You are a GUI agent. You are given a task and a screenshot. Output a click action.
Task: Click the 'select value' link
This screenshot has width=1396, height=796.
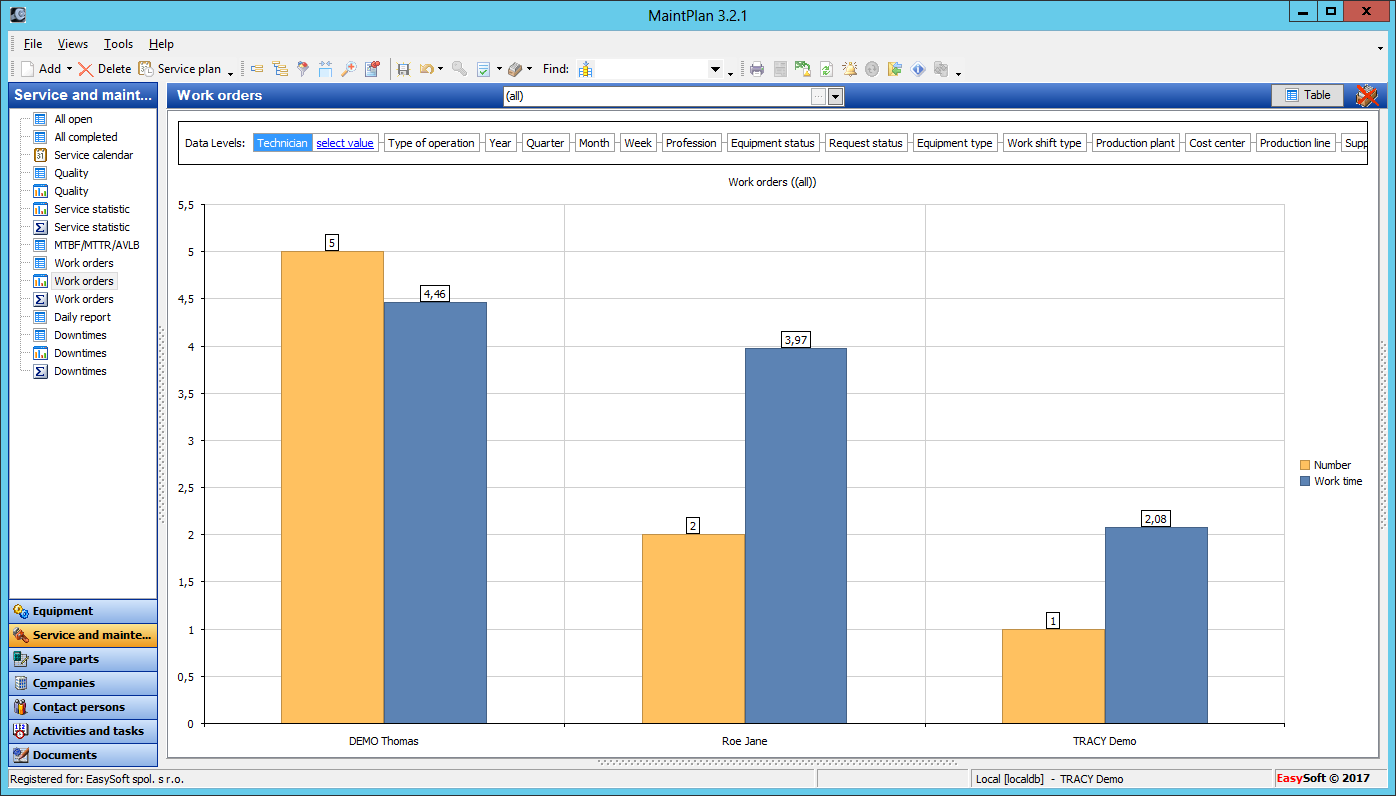click(345, 143)
